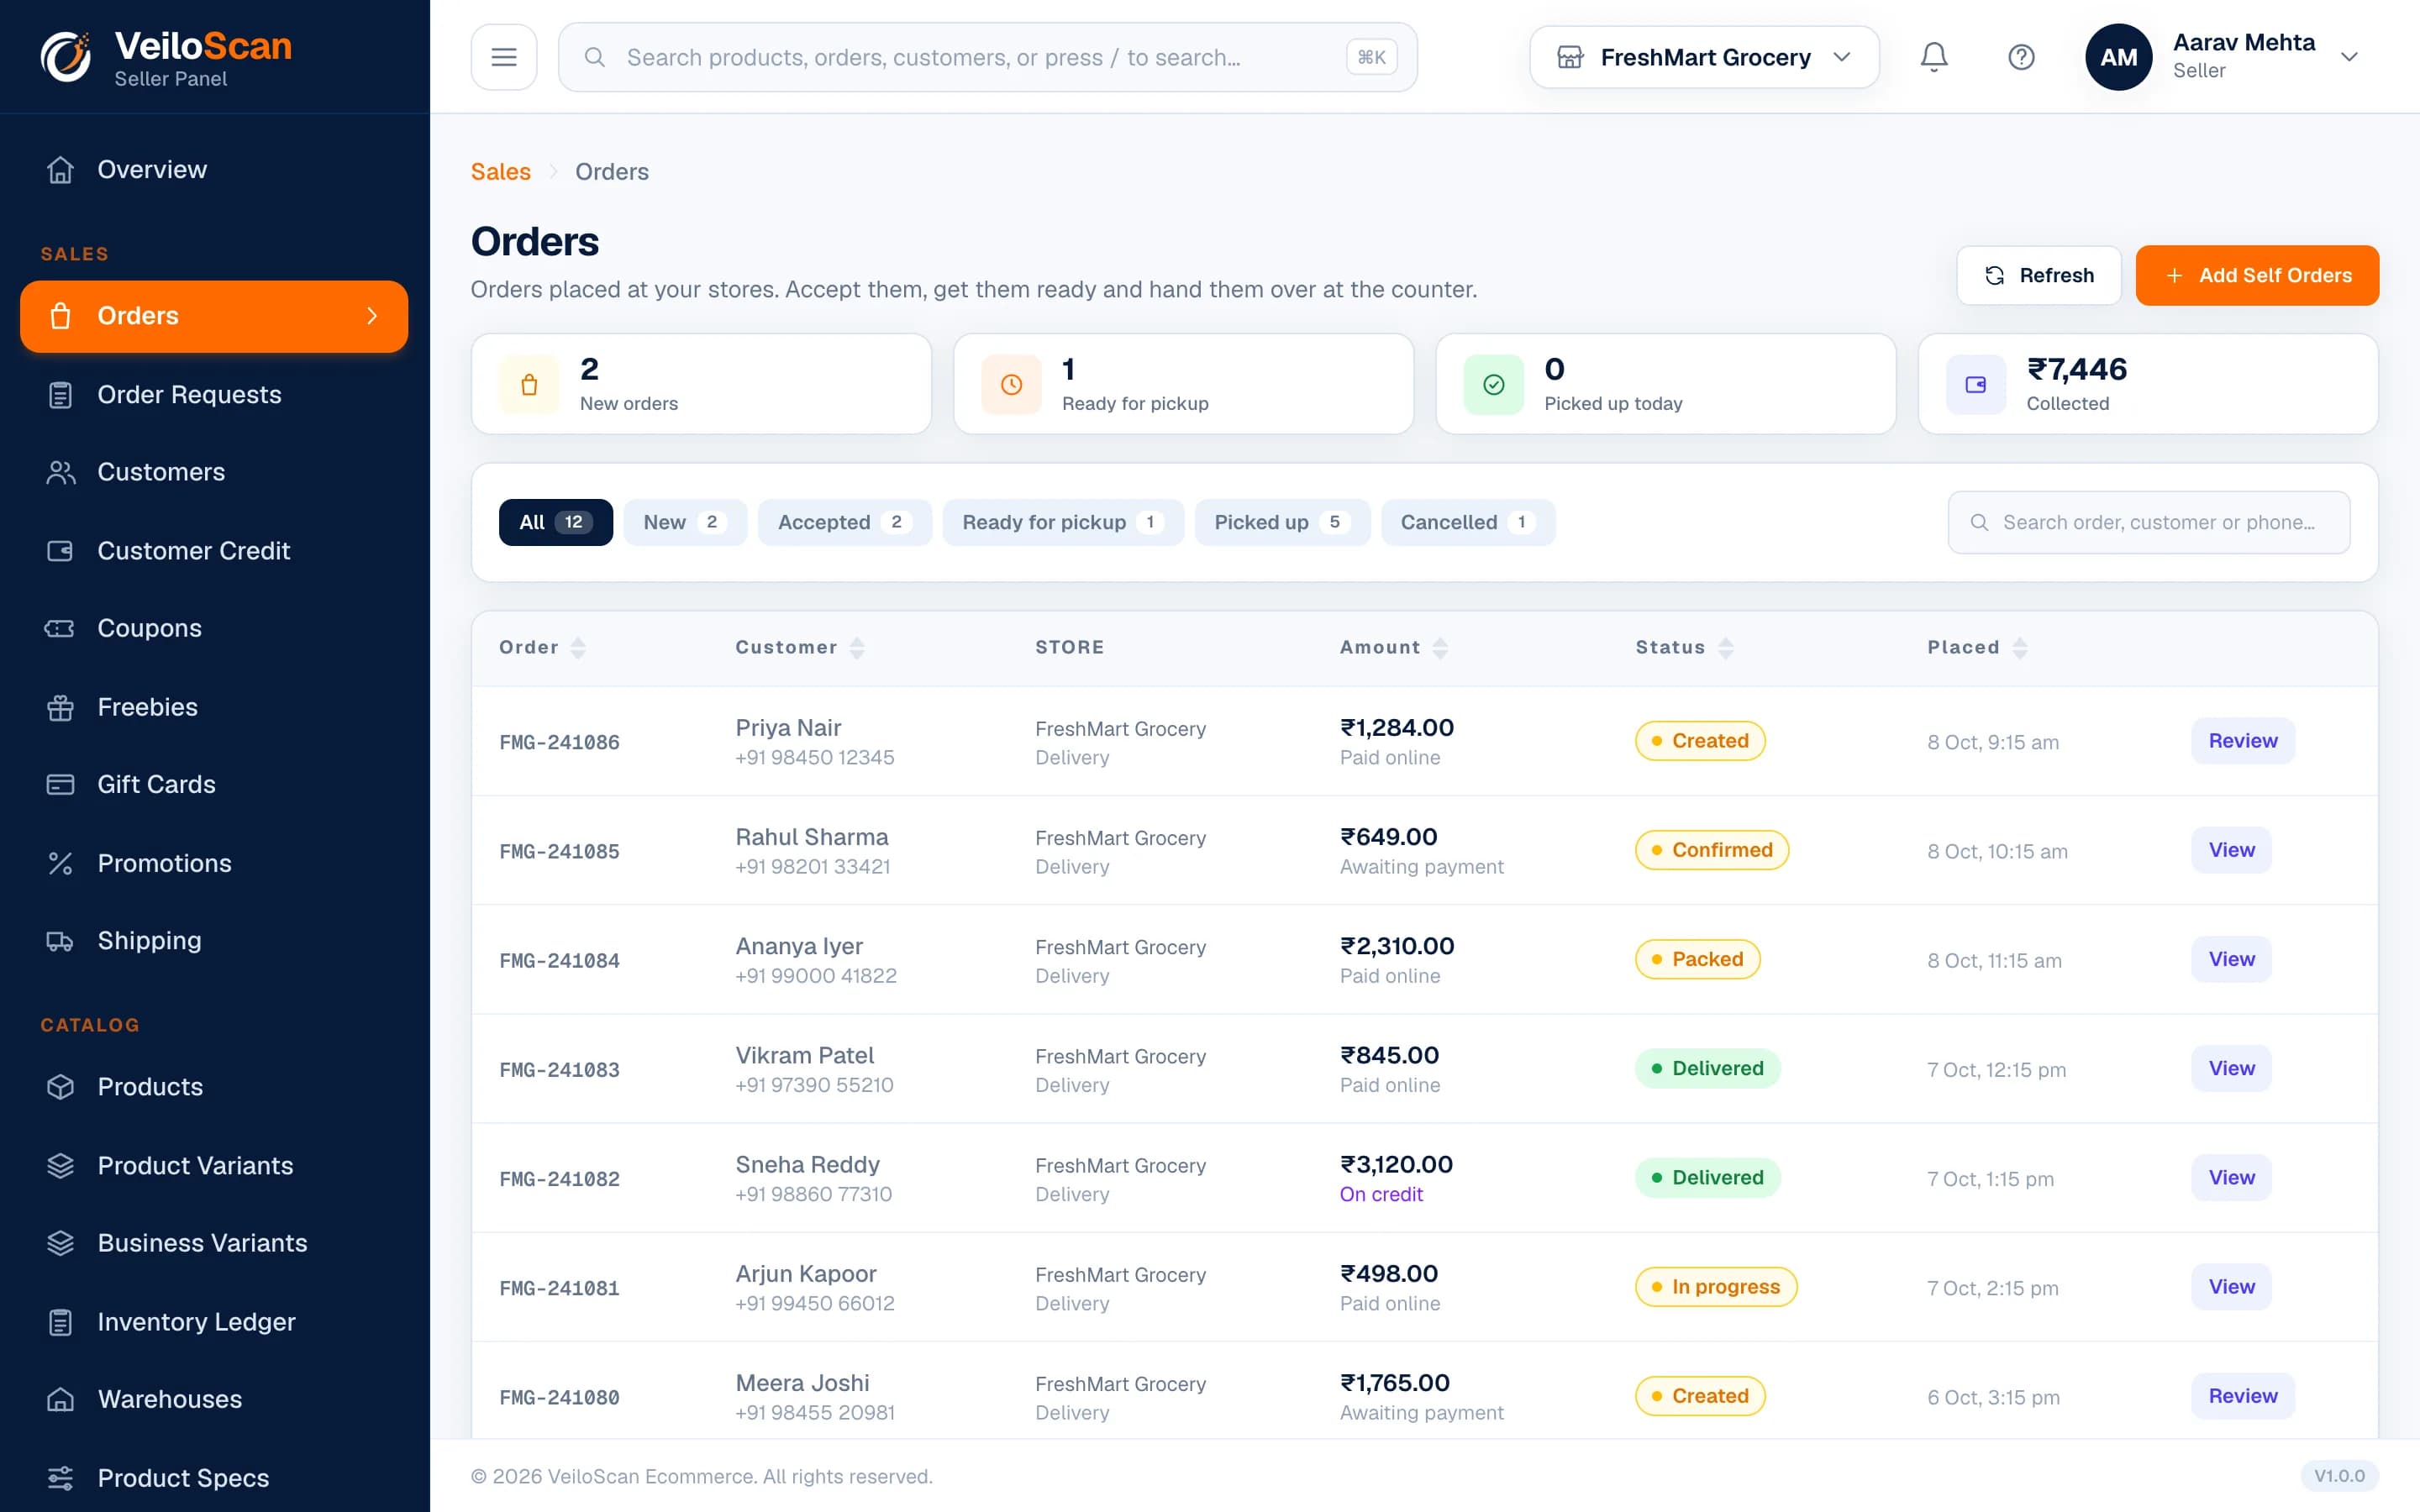Click the AM user avatar
2420x1512 pixels.
2118,57
